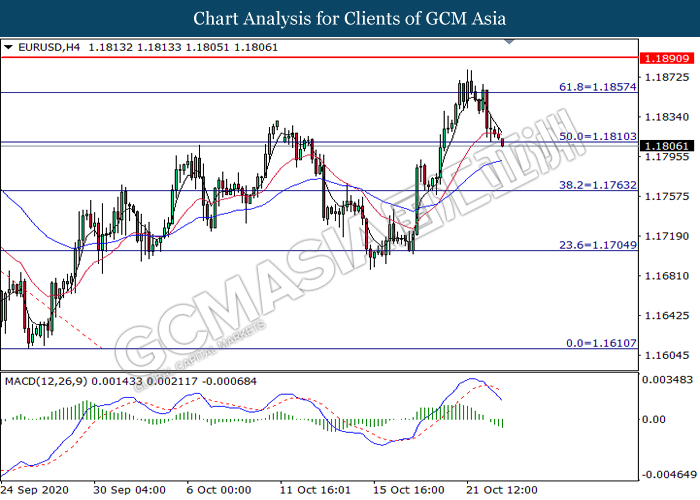Select the 50.0=1.18103 Fibonacci level label

pyautogui.click(x=598, y=136)
